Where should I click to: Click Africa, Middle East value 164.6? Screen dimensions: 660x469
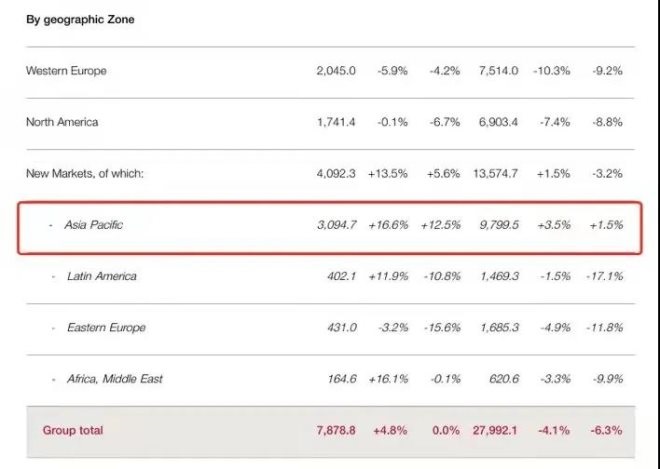pyautogui.click(x=342, y=379)
